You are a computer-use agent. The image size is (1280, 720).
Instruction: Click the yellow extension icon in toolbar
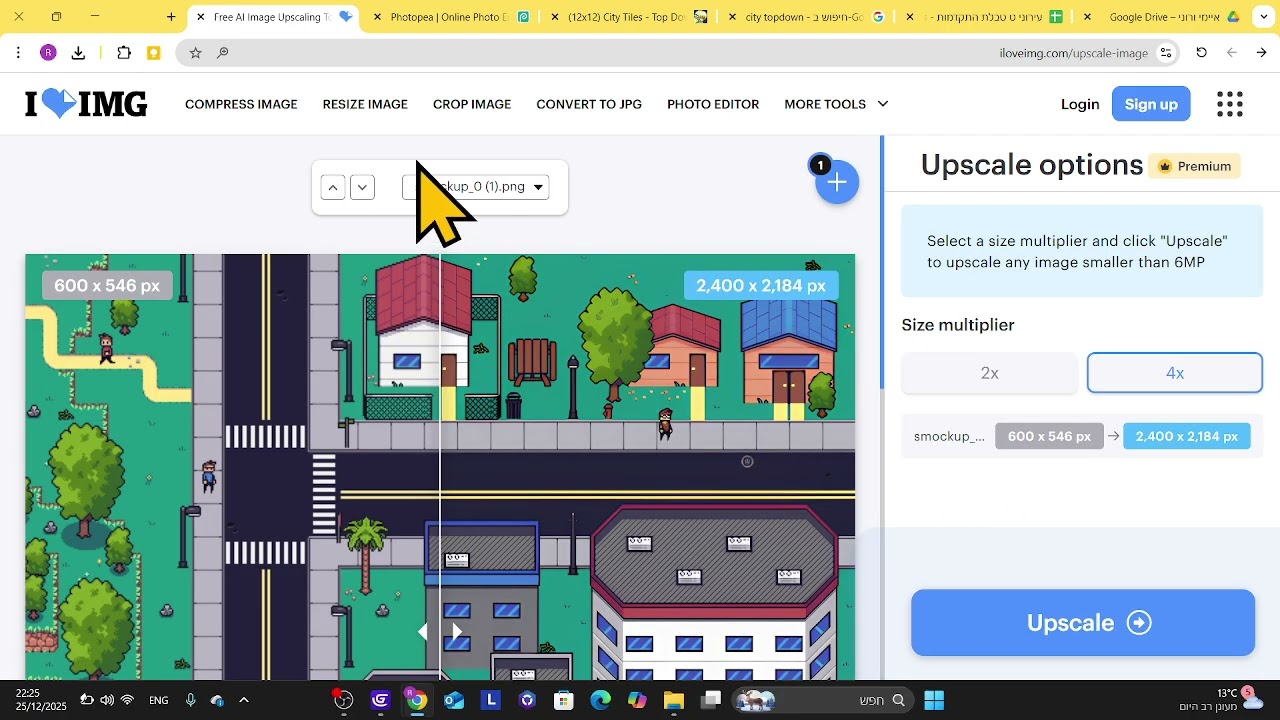click(x=153, y=53)
